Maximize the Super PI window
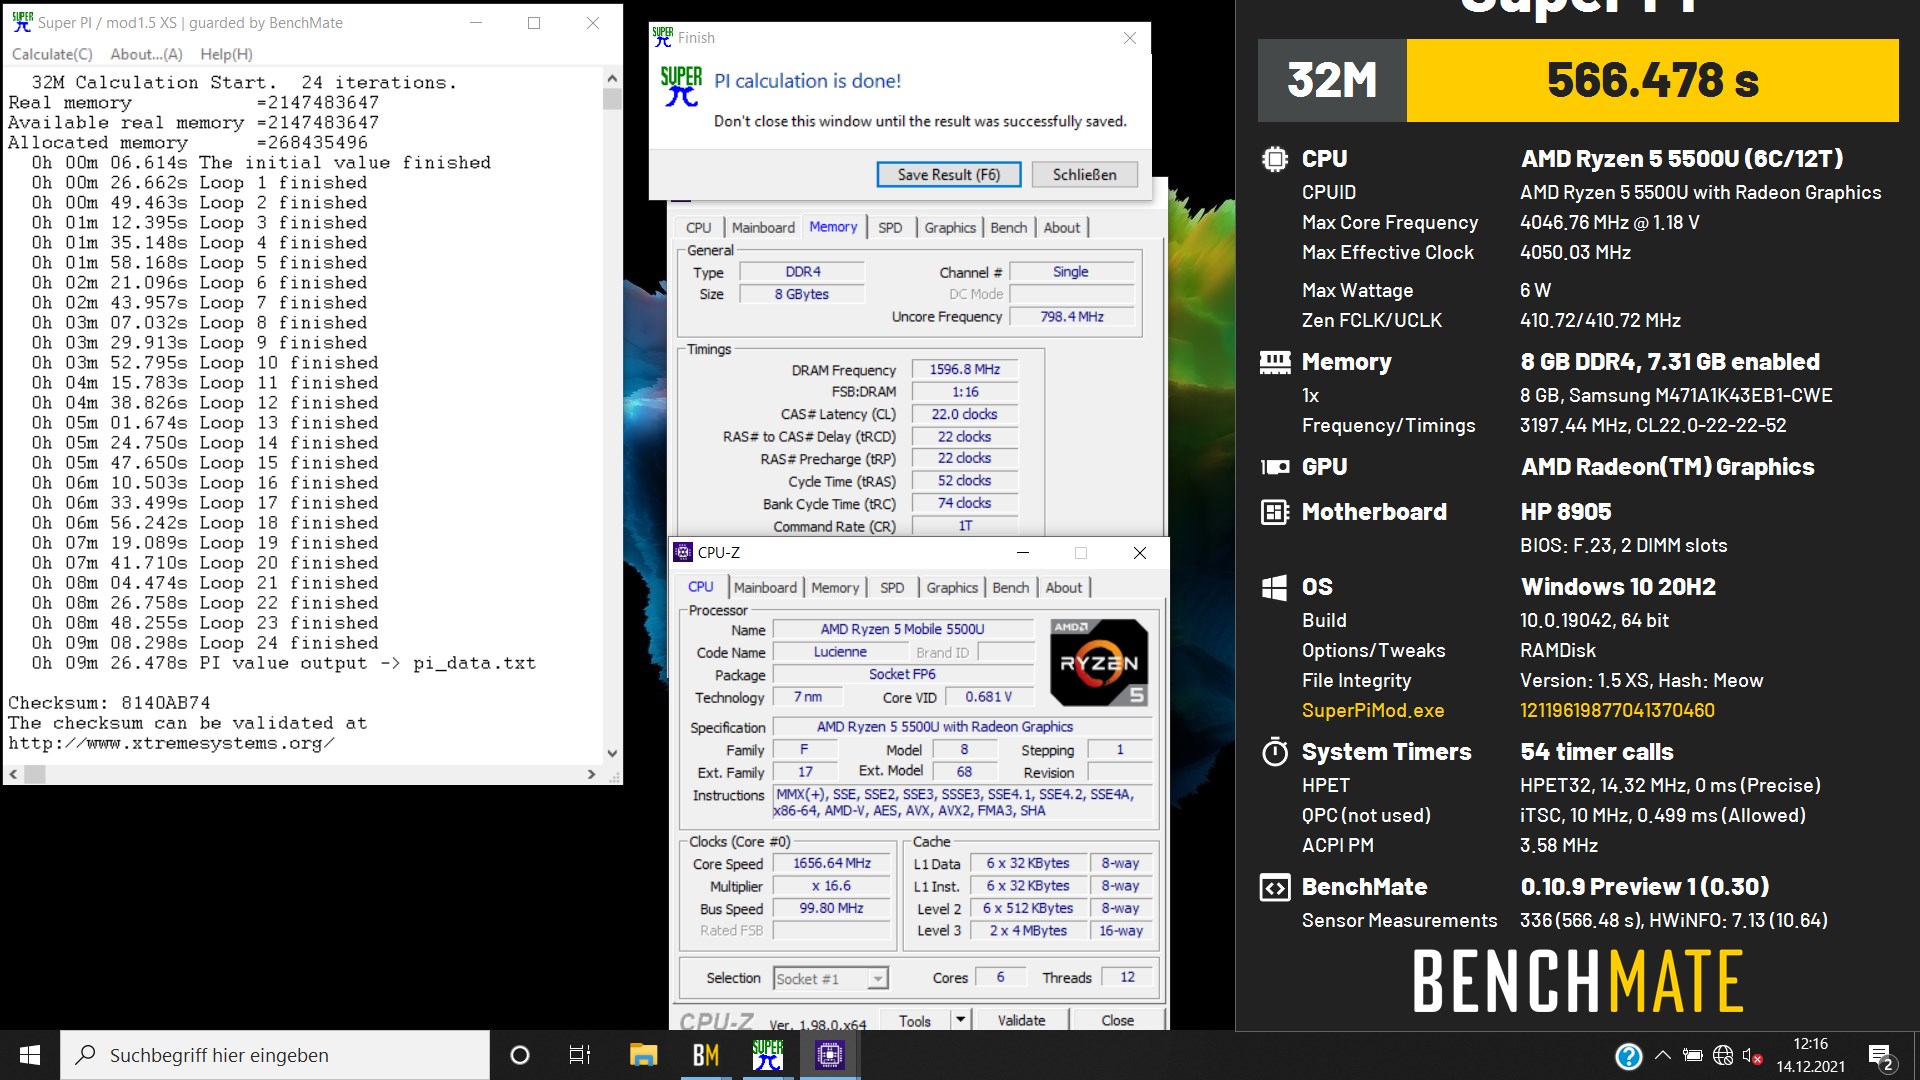 (x=534, y=23)
